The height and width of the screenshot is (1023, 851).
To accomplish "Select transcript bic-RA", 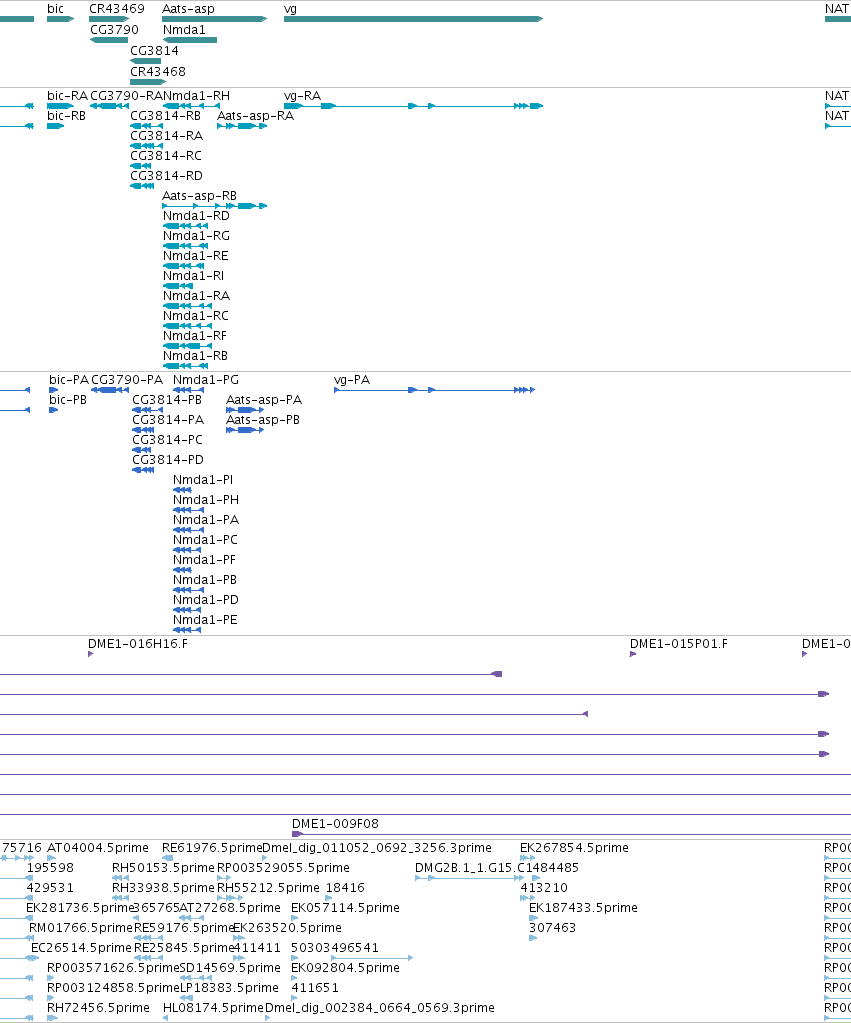I will tap(61, 106).
